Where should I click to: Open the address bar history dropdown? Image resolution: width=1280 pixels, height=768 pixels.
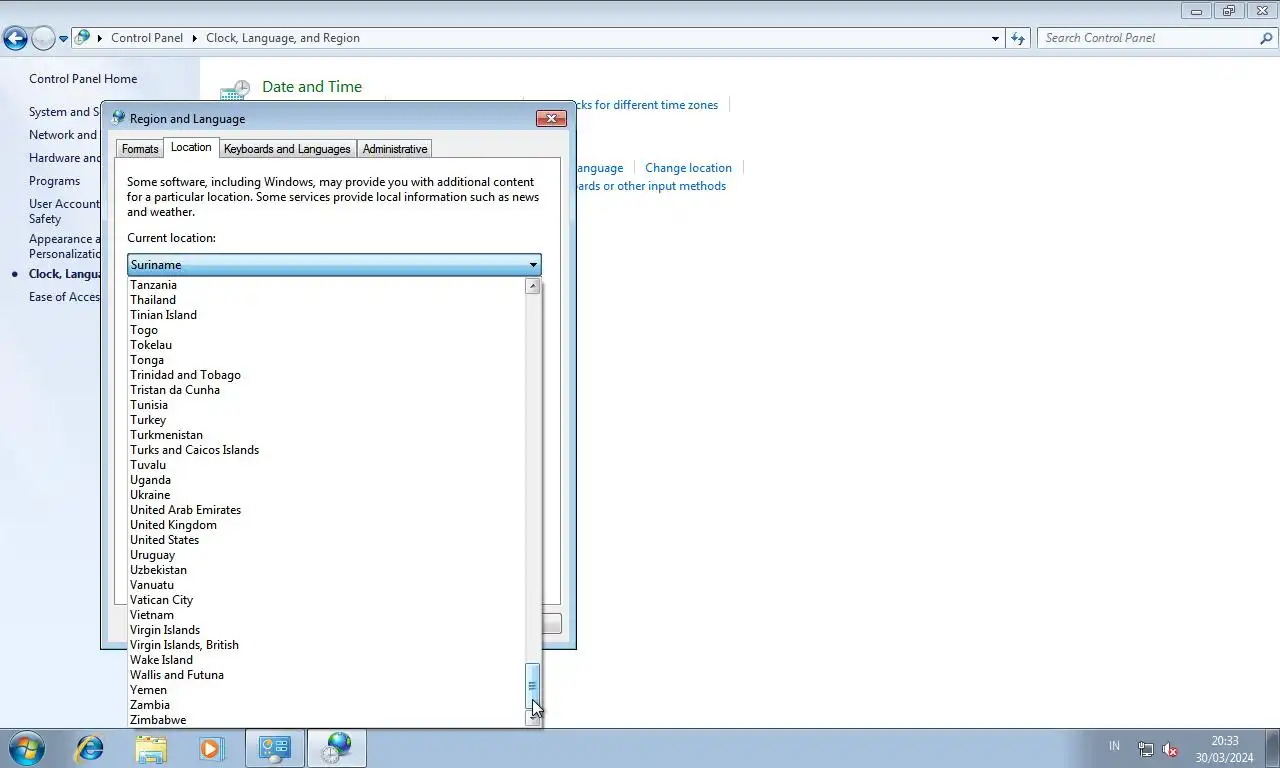point(995,38)
